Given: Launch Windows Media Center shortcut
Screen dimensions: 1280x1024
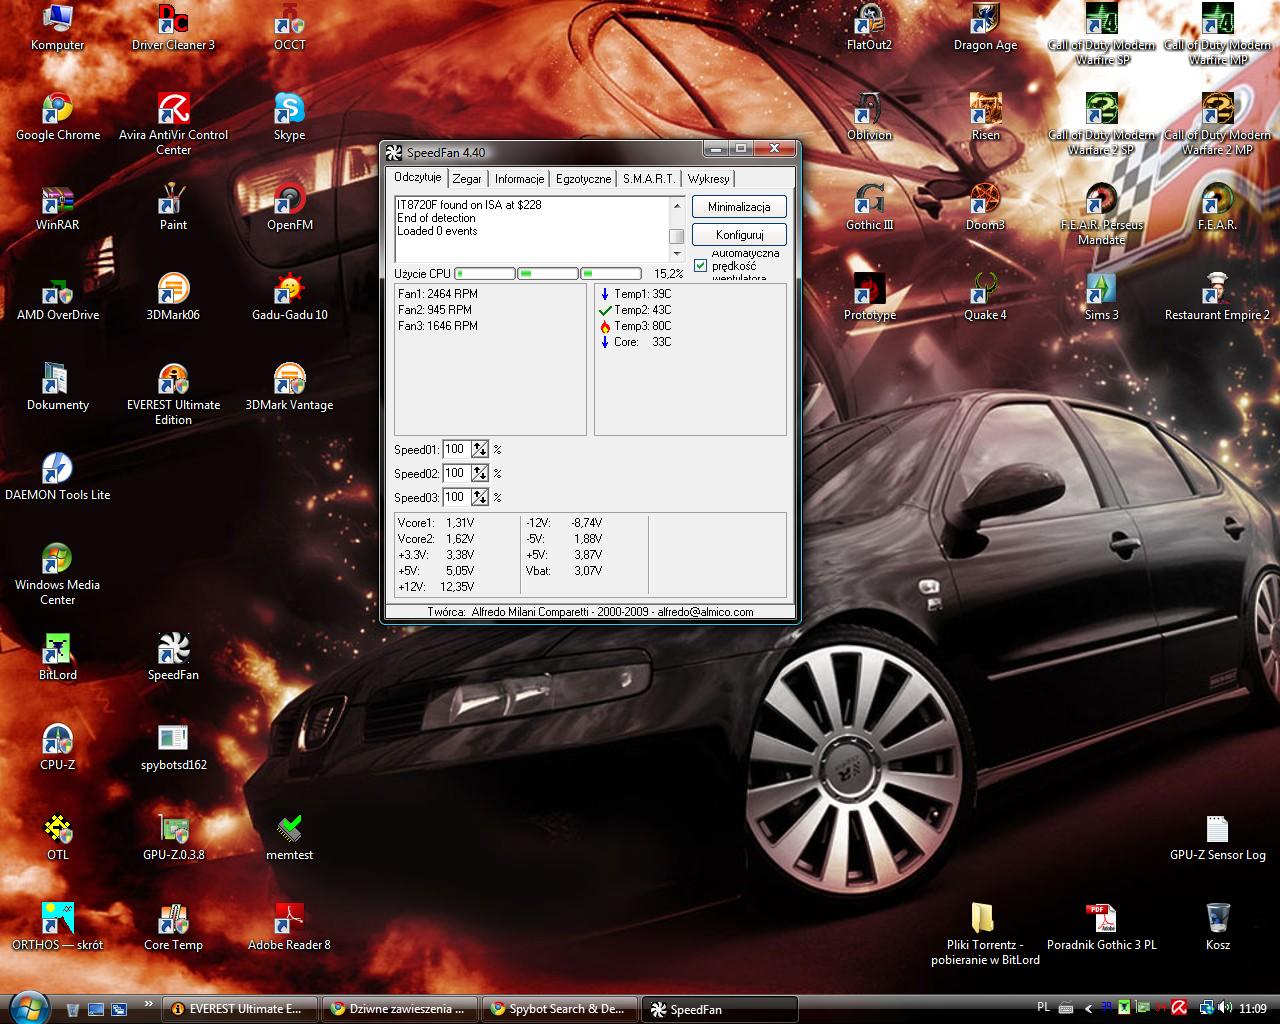Looking at the screenshot, I should 57,574.
